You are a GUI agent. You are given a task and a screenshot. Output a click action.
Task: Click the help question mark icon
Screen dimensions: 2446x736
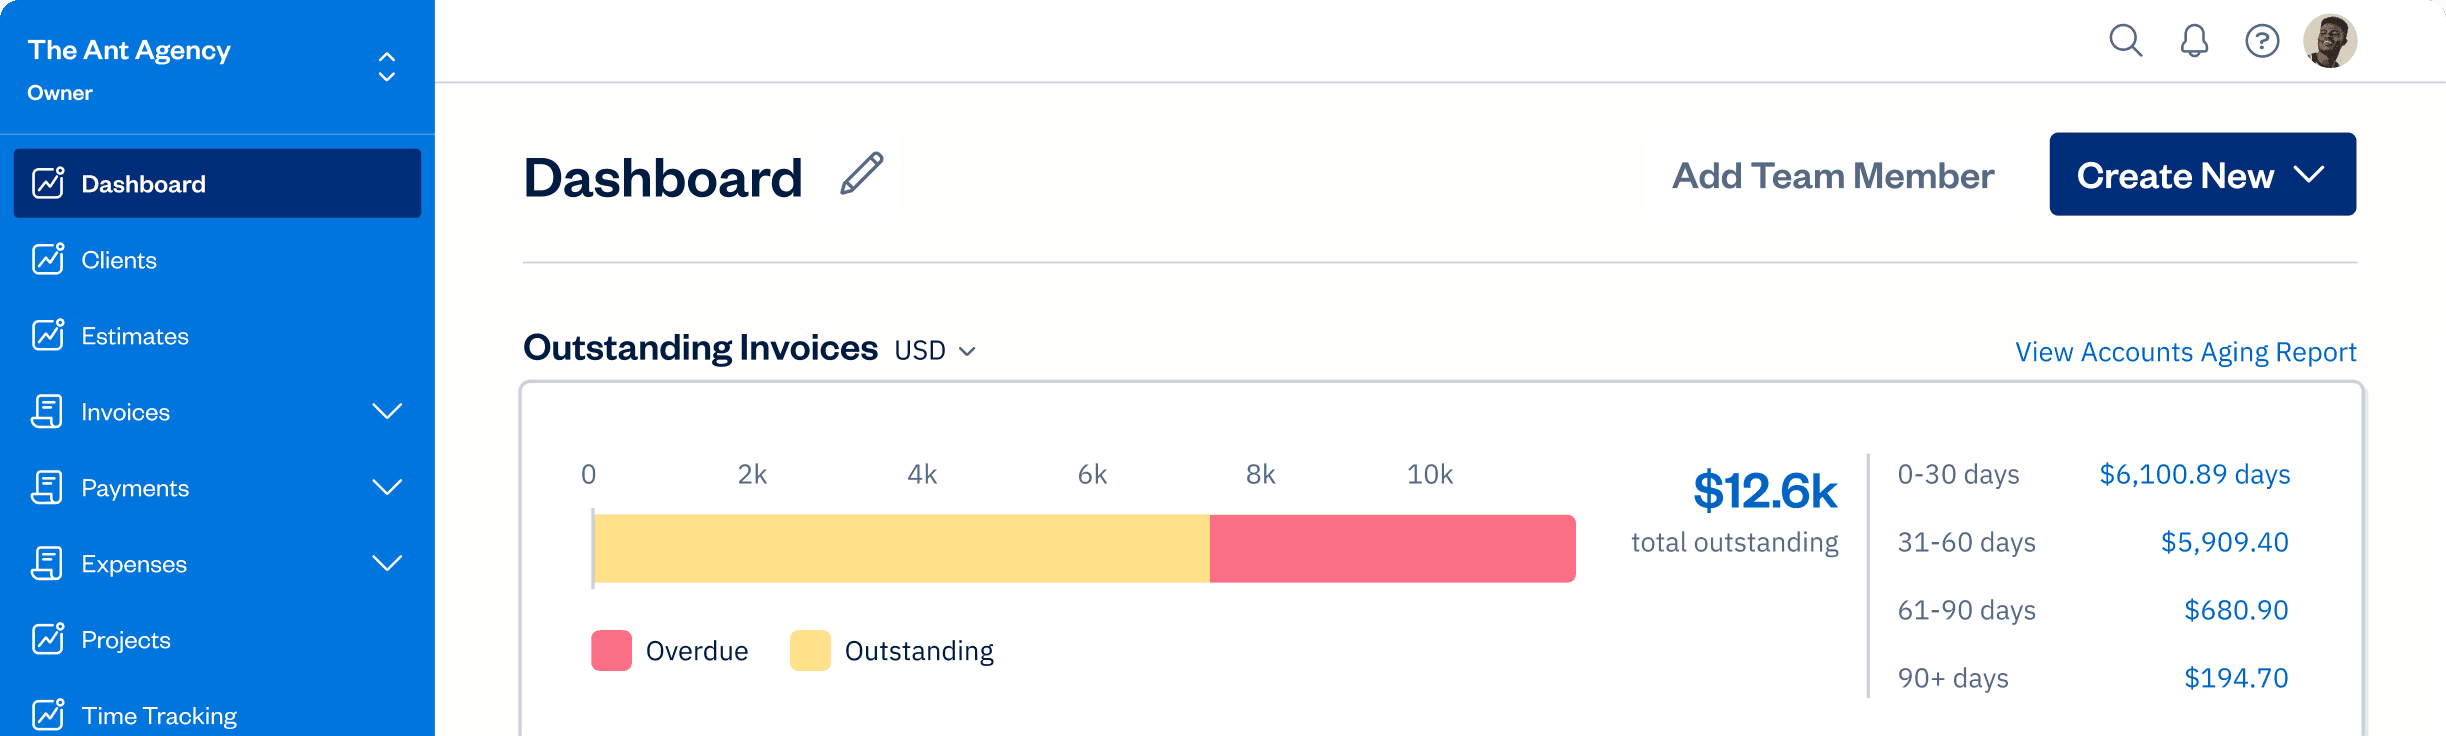pyautogui.click(x=2262, y=41)
